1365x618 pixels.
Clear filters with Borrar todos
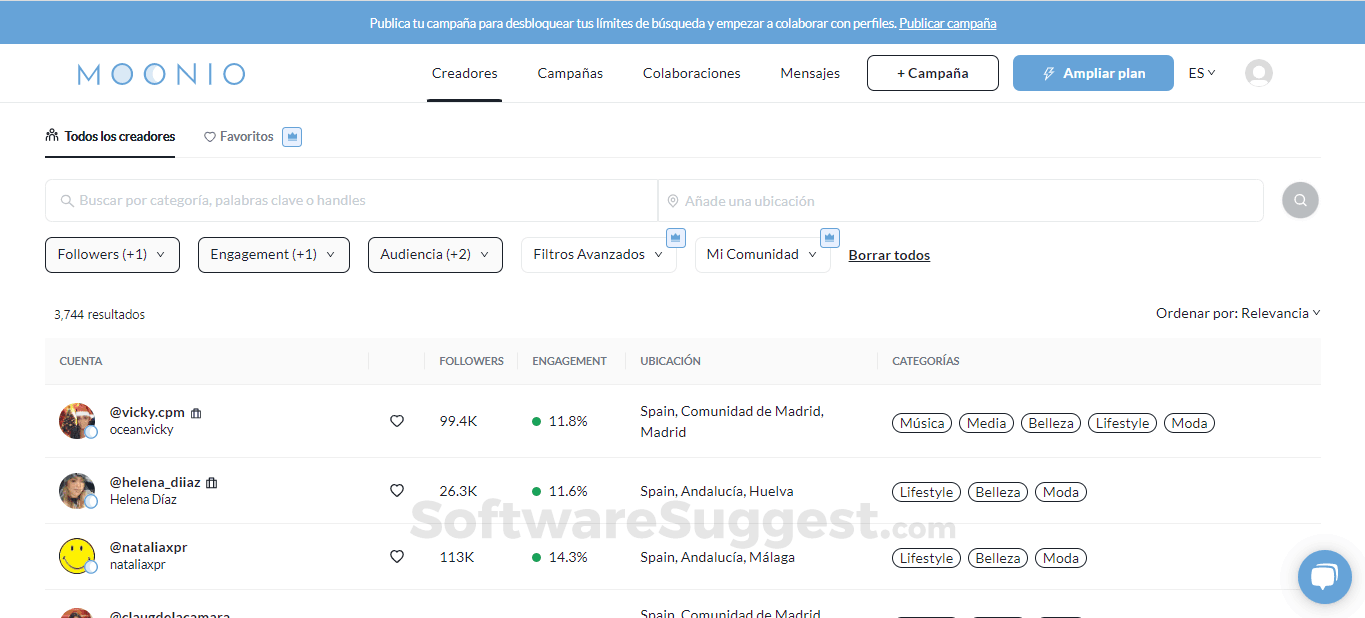click(x=888, y=255)
